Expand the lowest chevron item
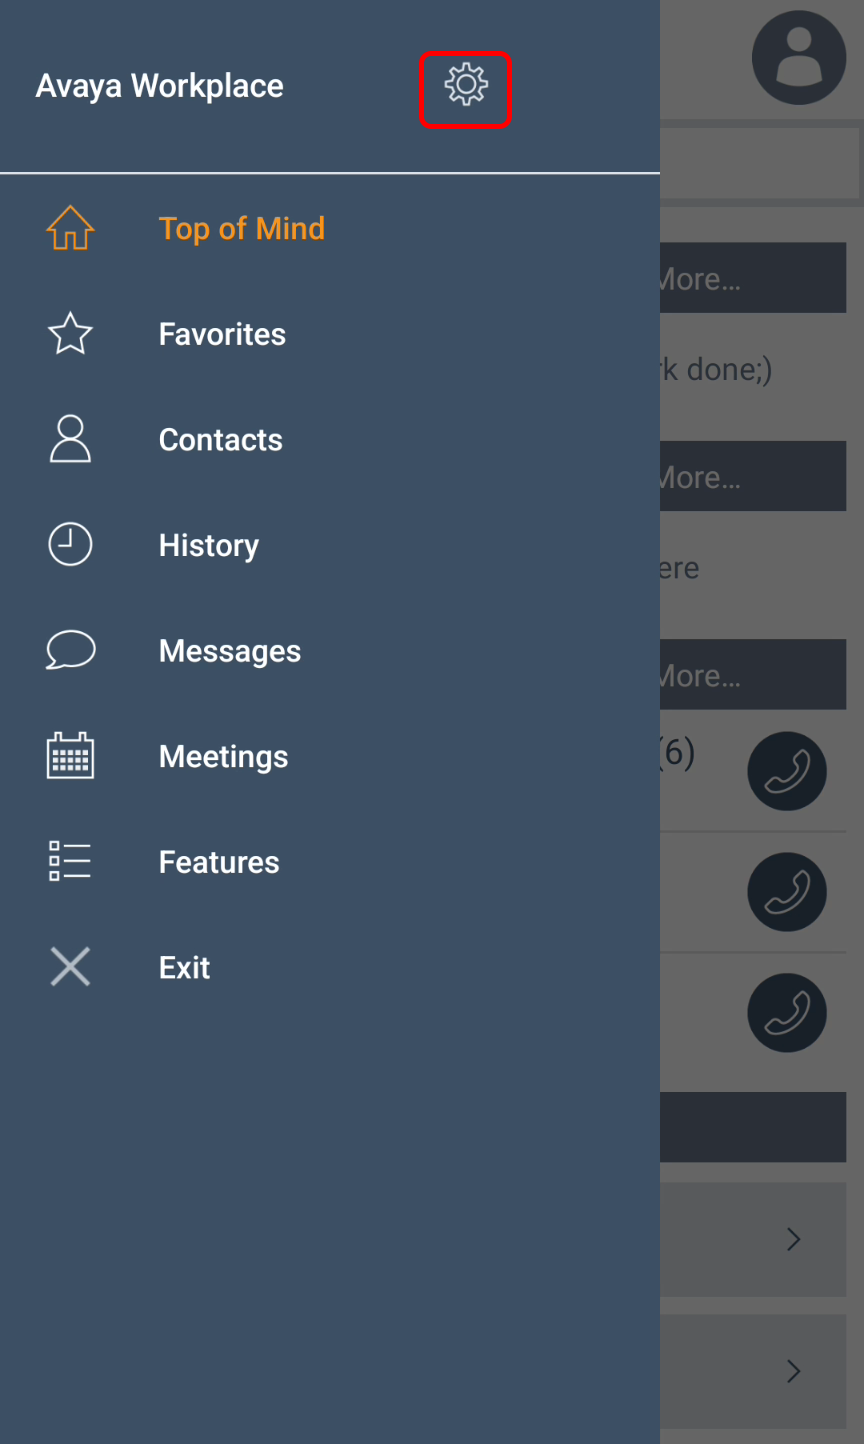Viewport: 864px width, 1444px height. coord(793,1371)
